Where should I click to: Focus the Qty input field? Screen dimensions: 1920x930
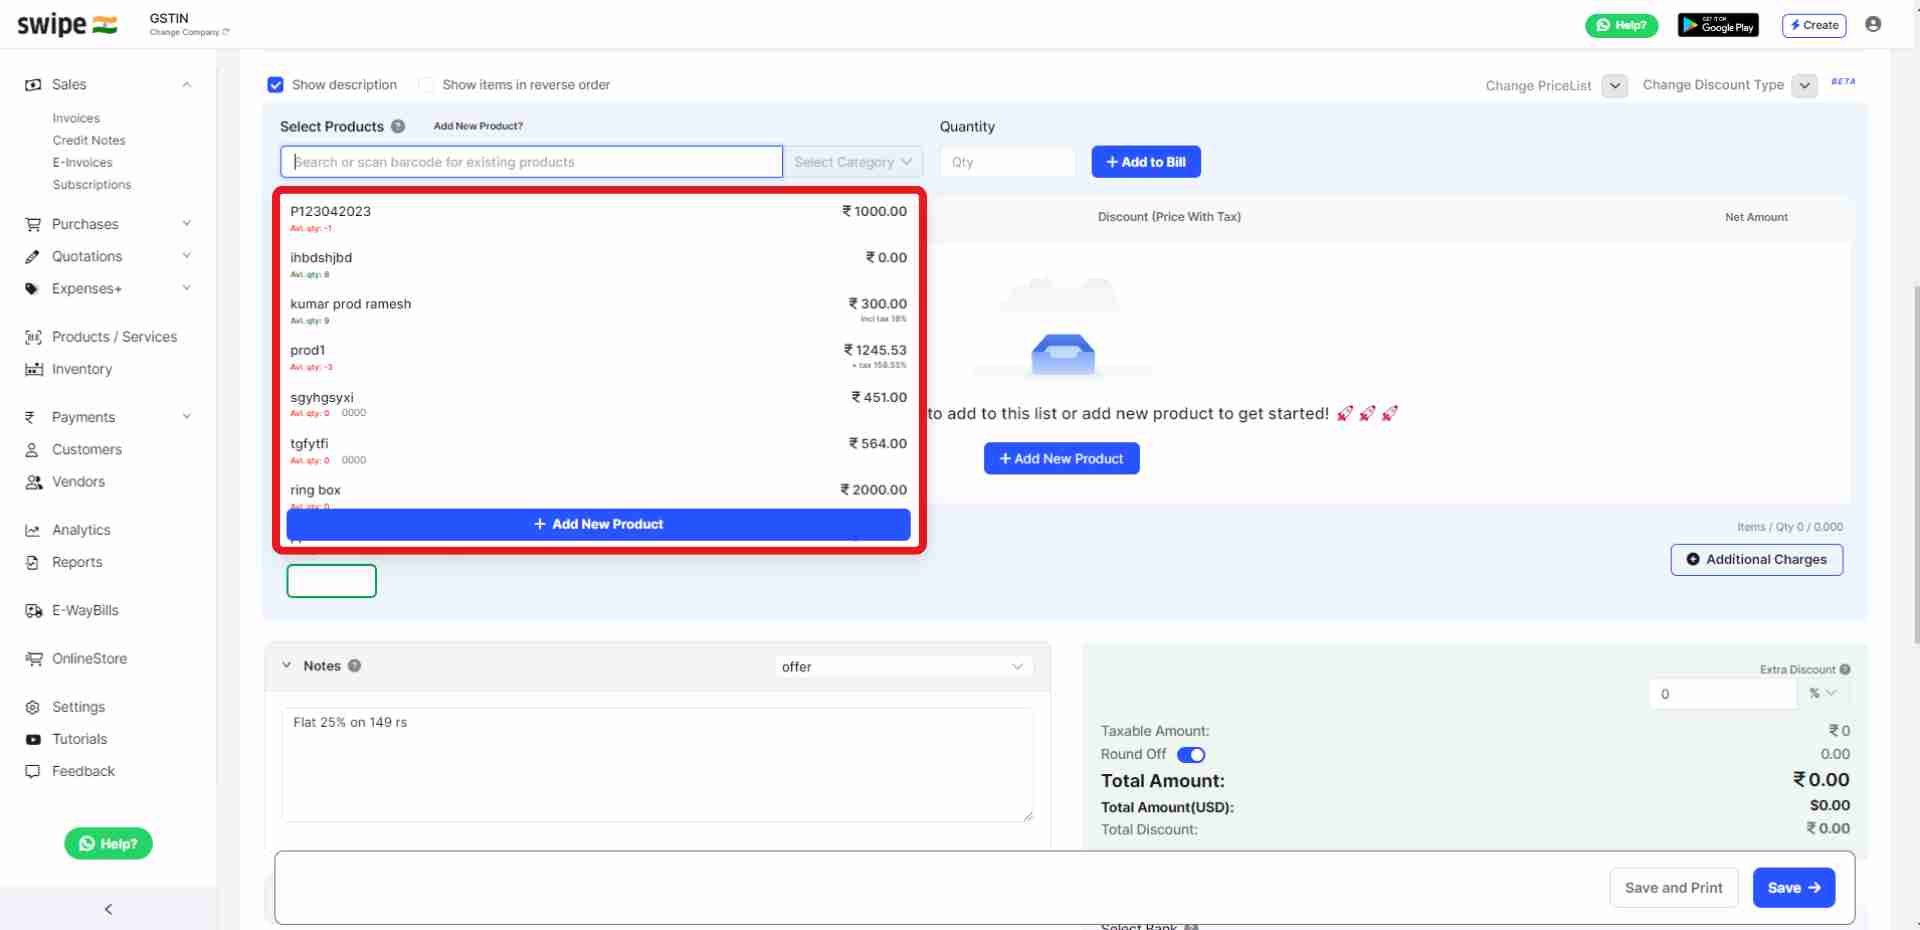[1007, 162]
